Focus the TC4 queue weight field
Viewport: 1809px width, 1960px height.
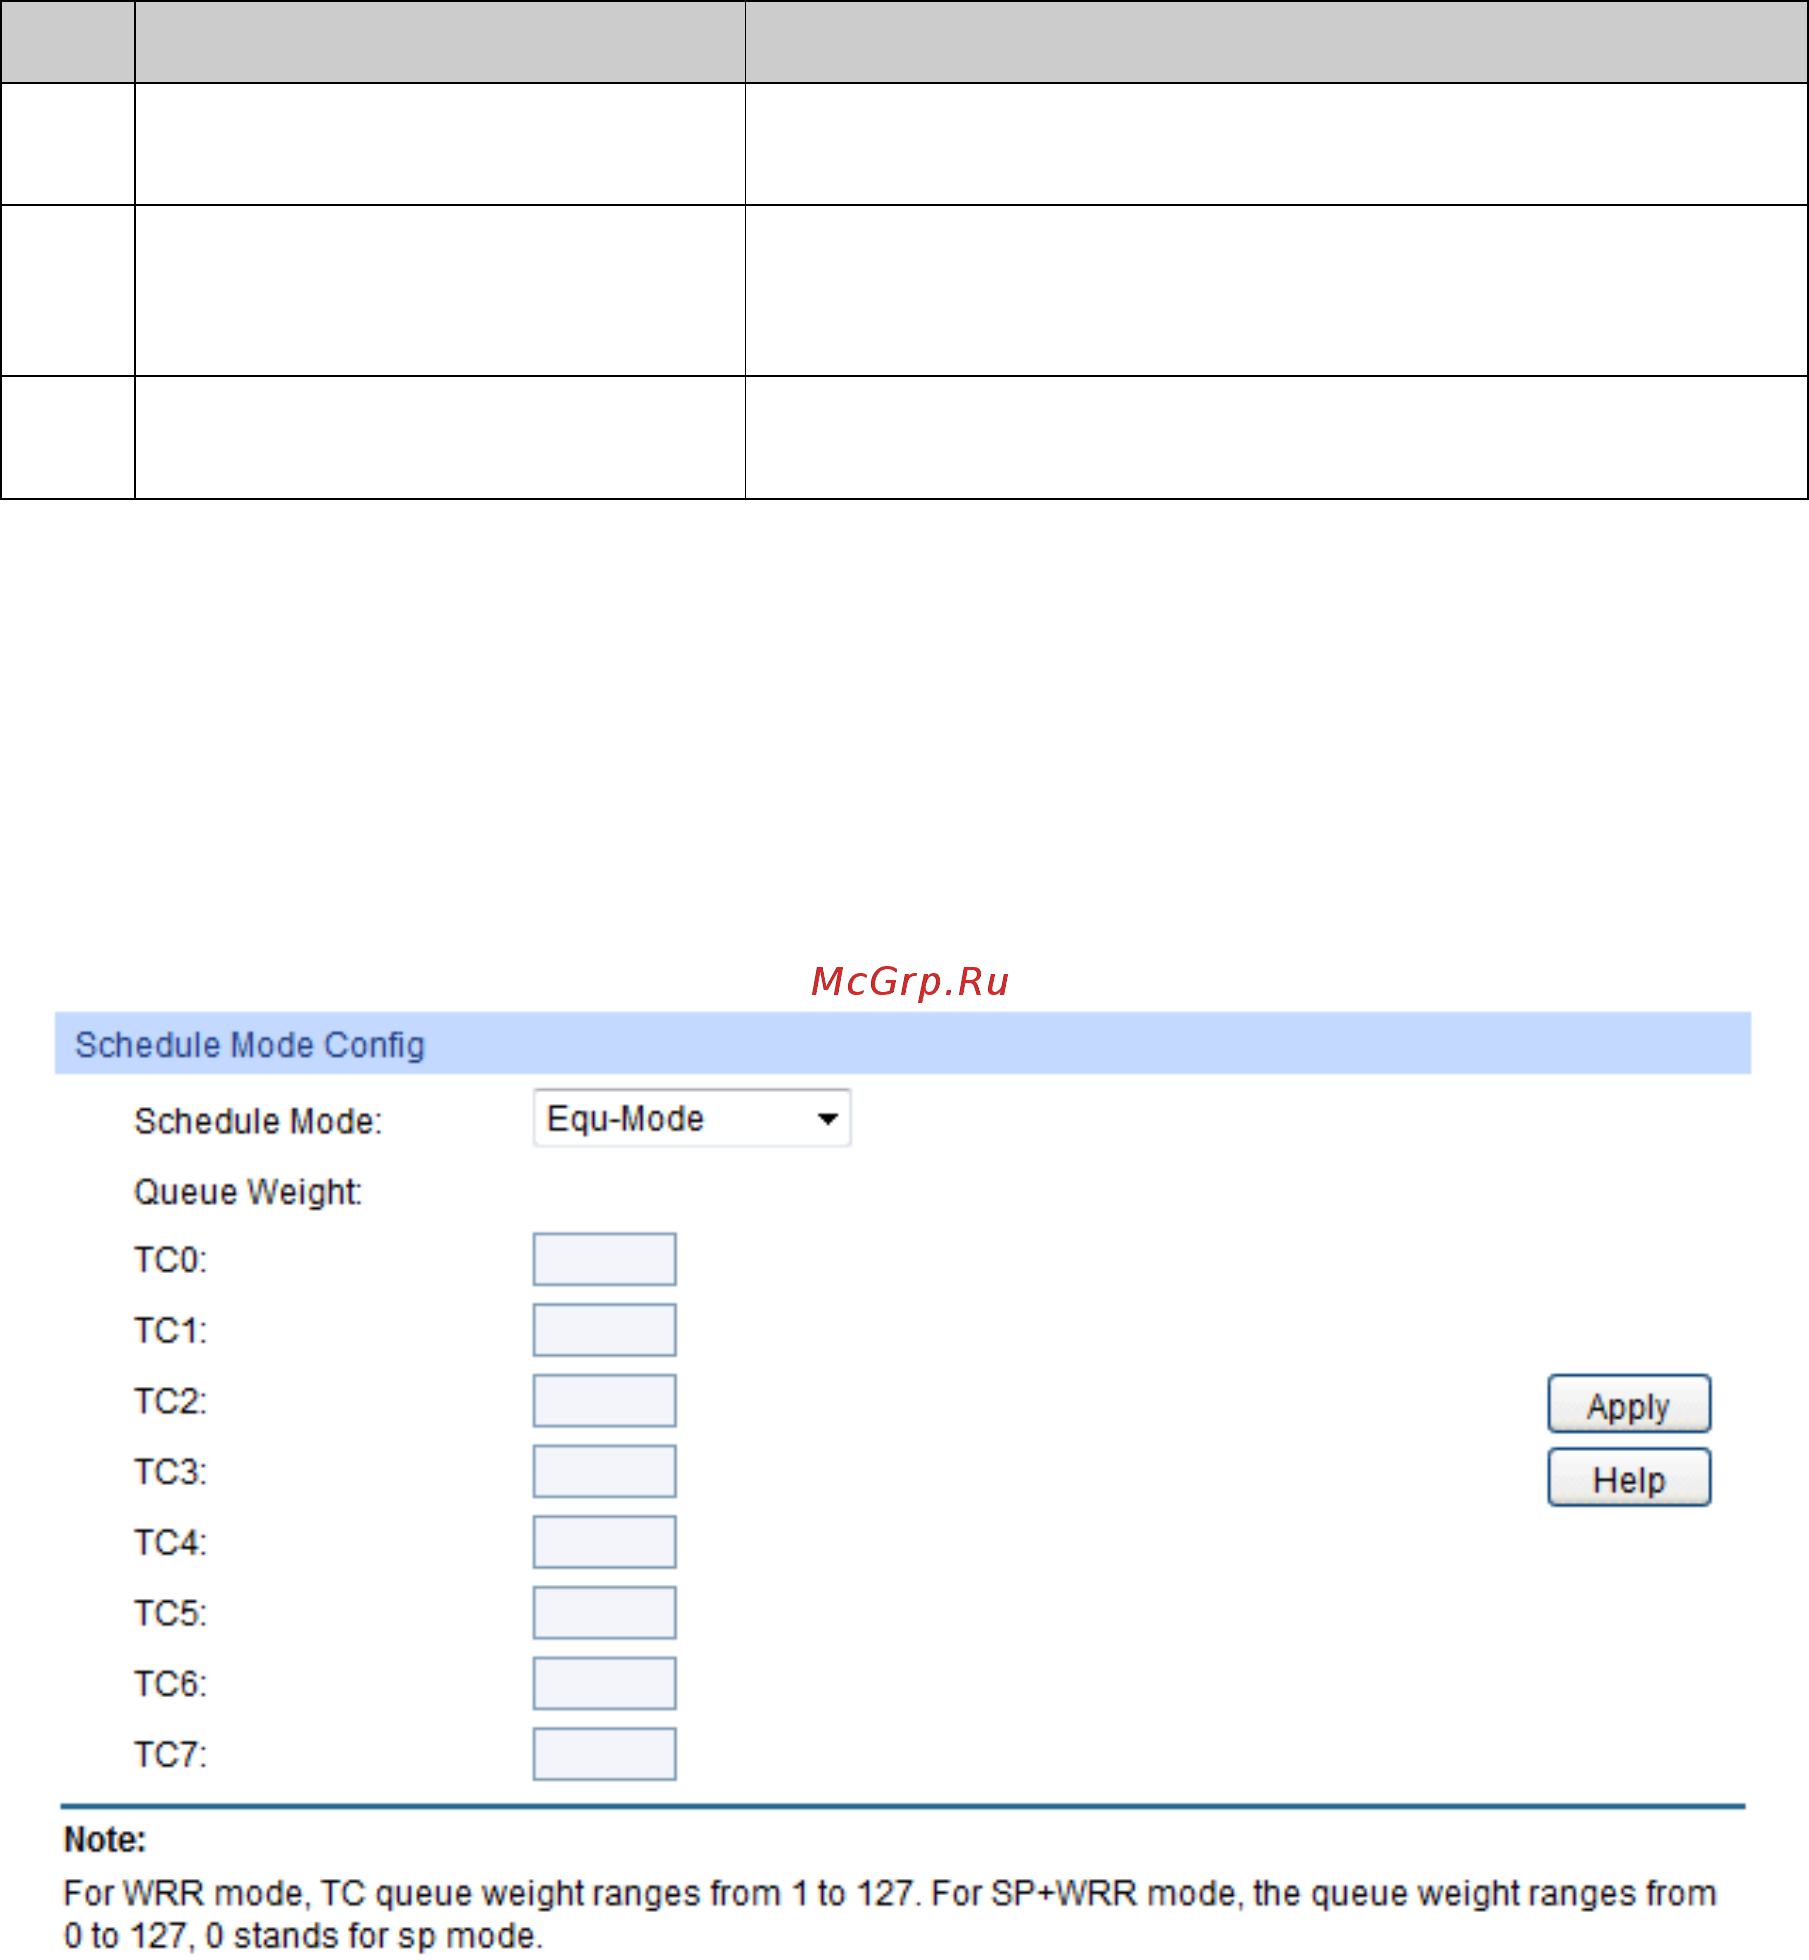click(604, 1542)
